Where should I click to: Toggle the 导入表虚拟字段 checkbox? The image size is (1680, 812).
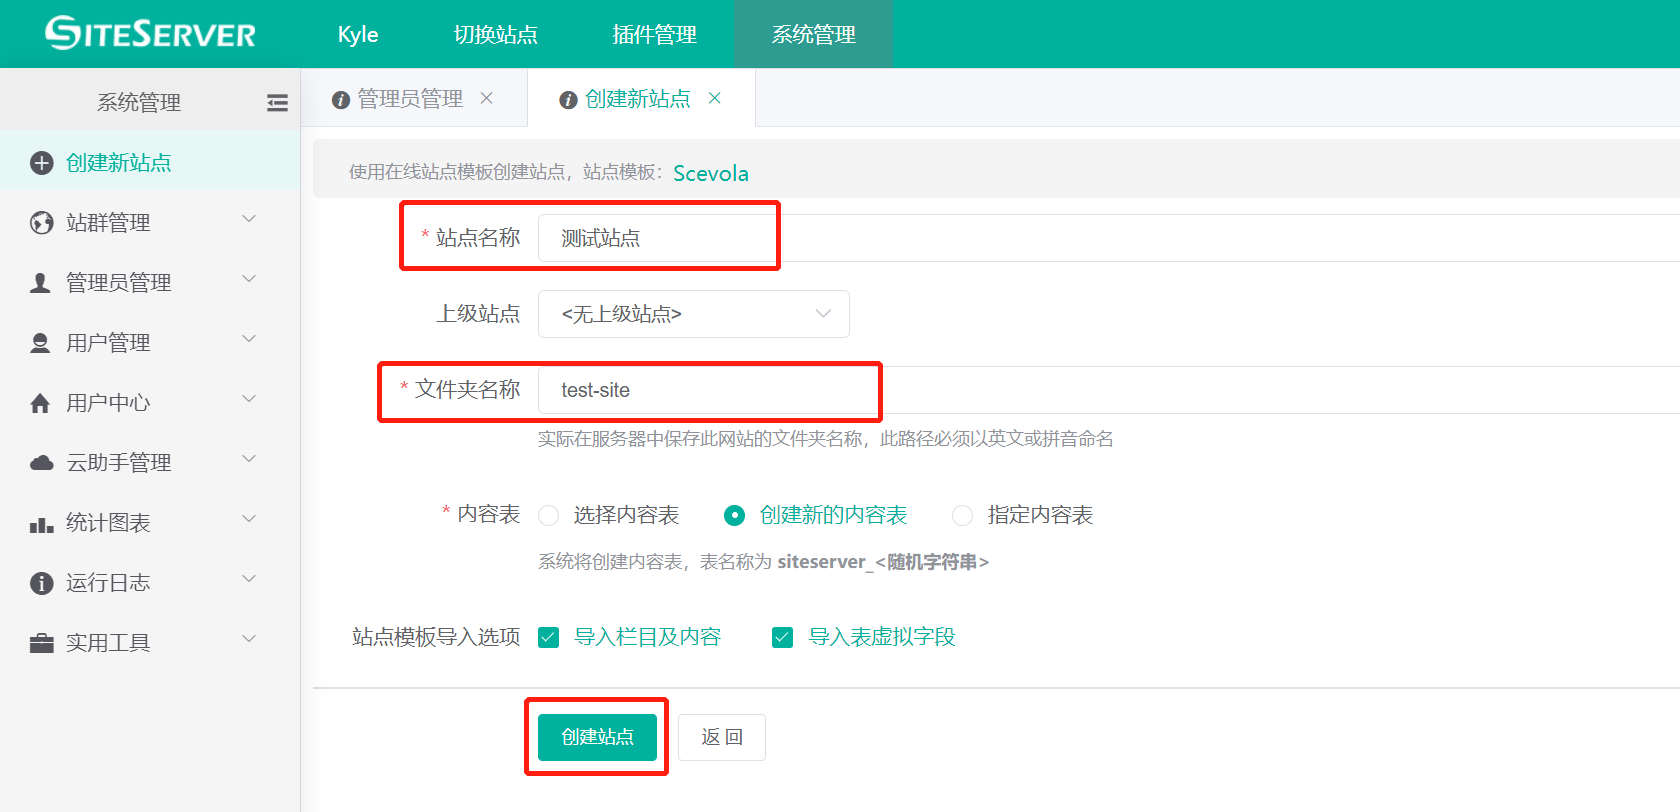783,637
